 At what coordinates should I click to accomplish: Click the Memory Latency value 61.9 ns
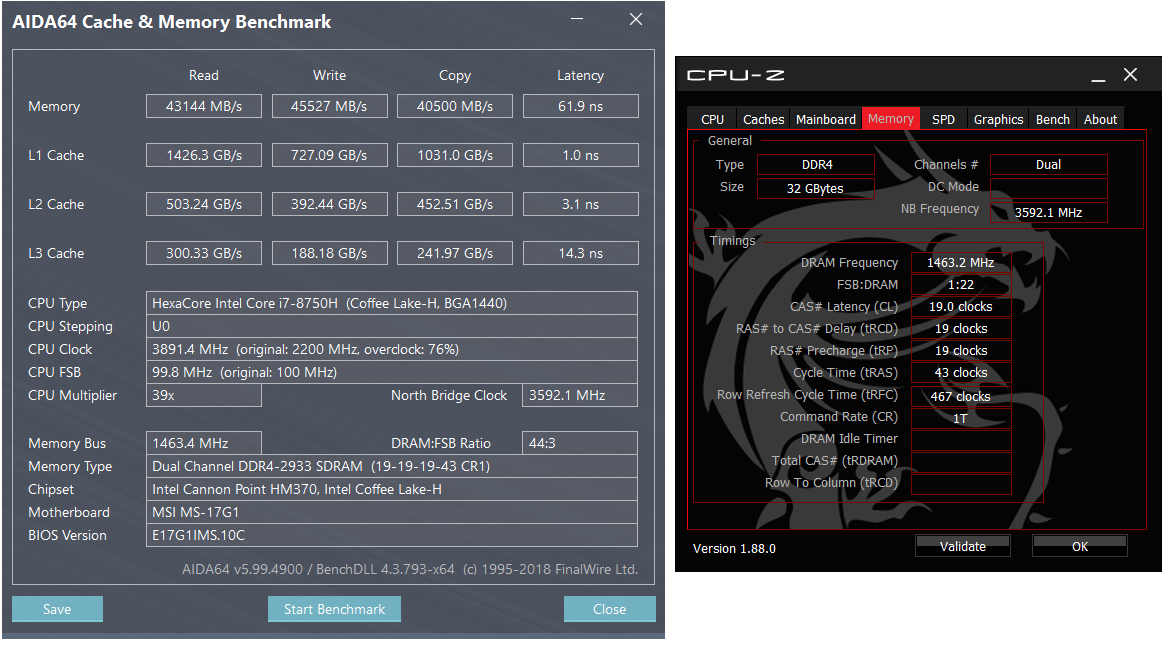coord(581,106)
